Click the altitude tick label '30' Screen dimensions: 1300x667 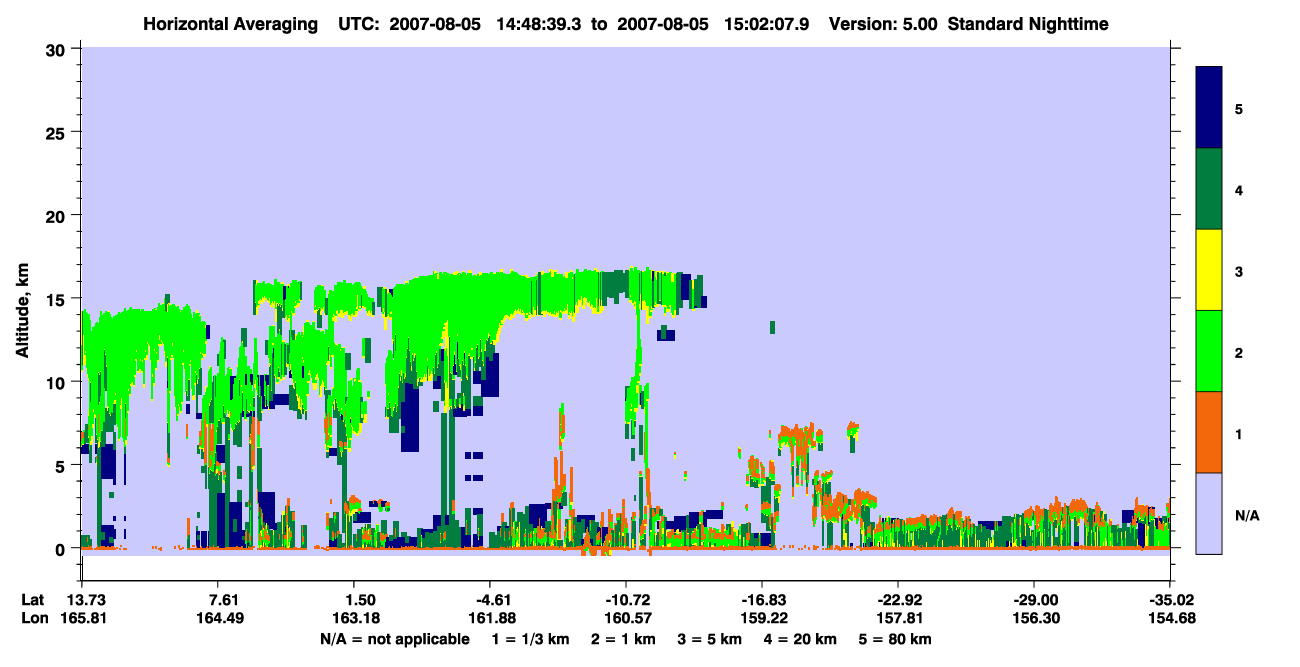[56, 49]
